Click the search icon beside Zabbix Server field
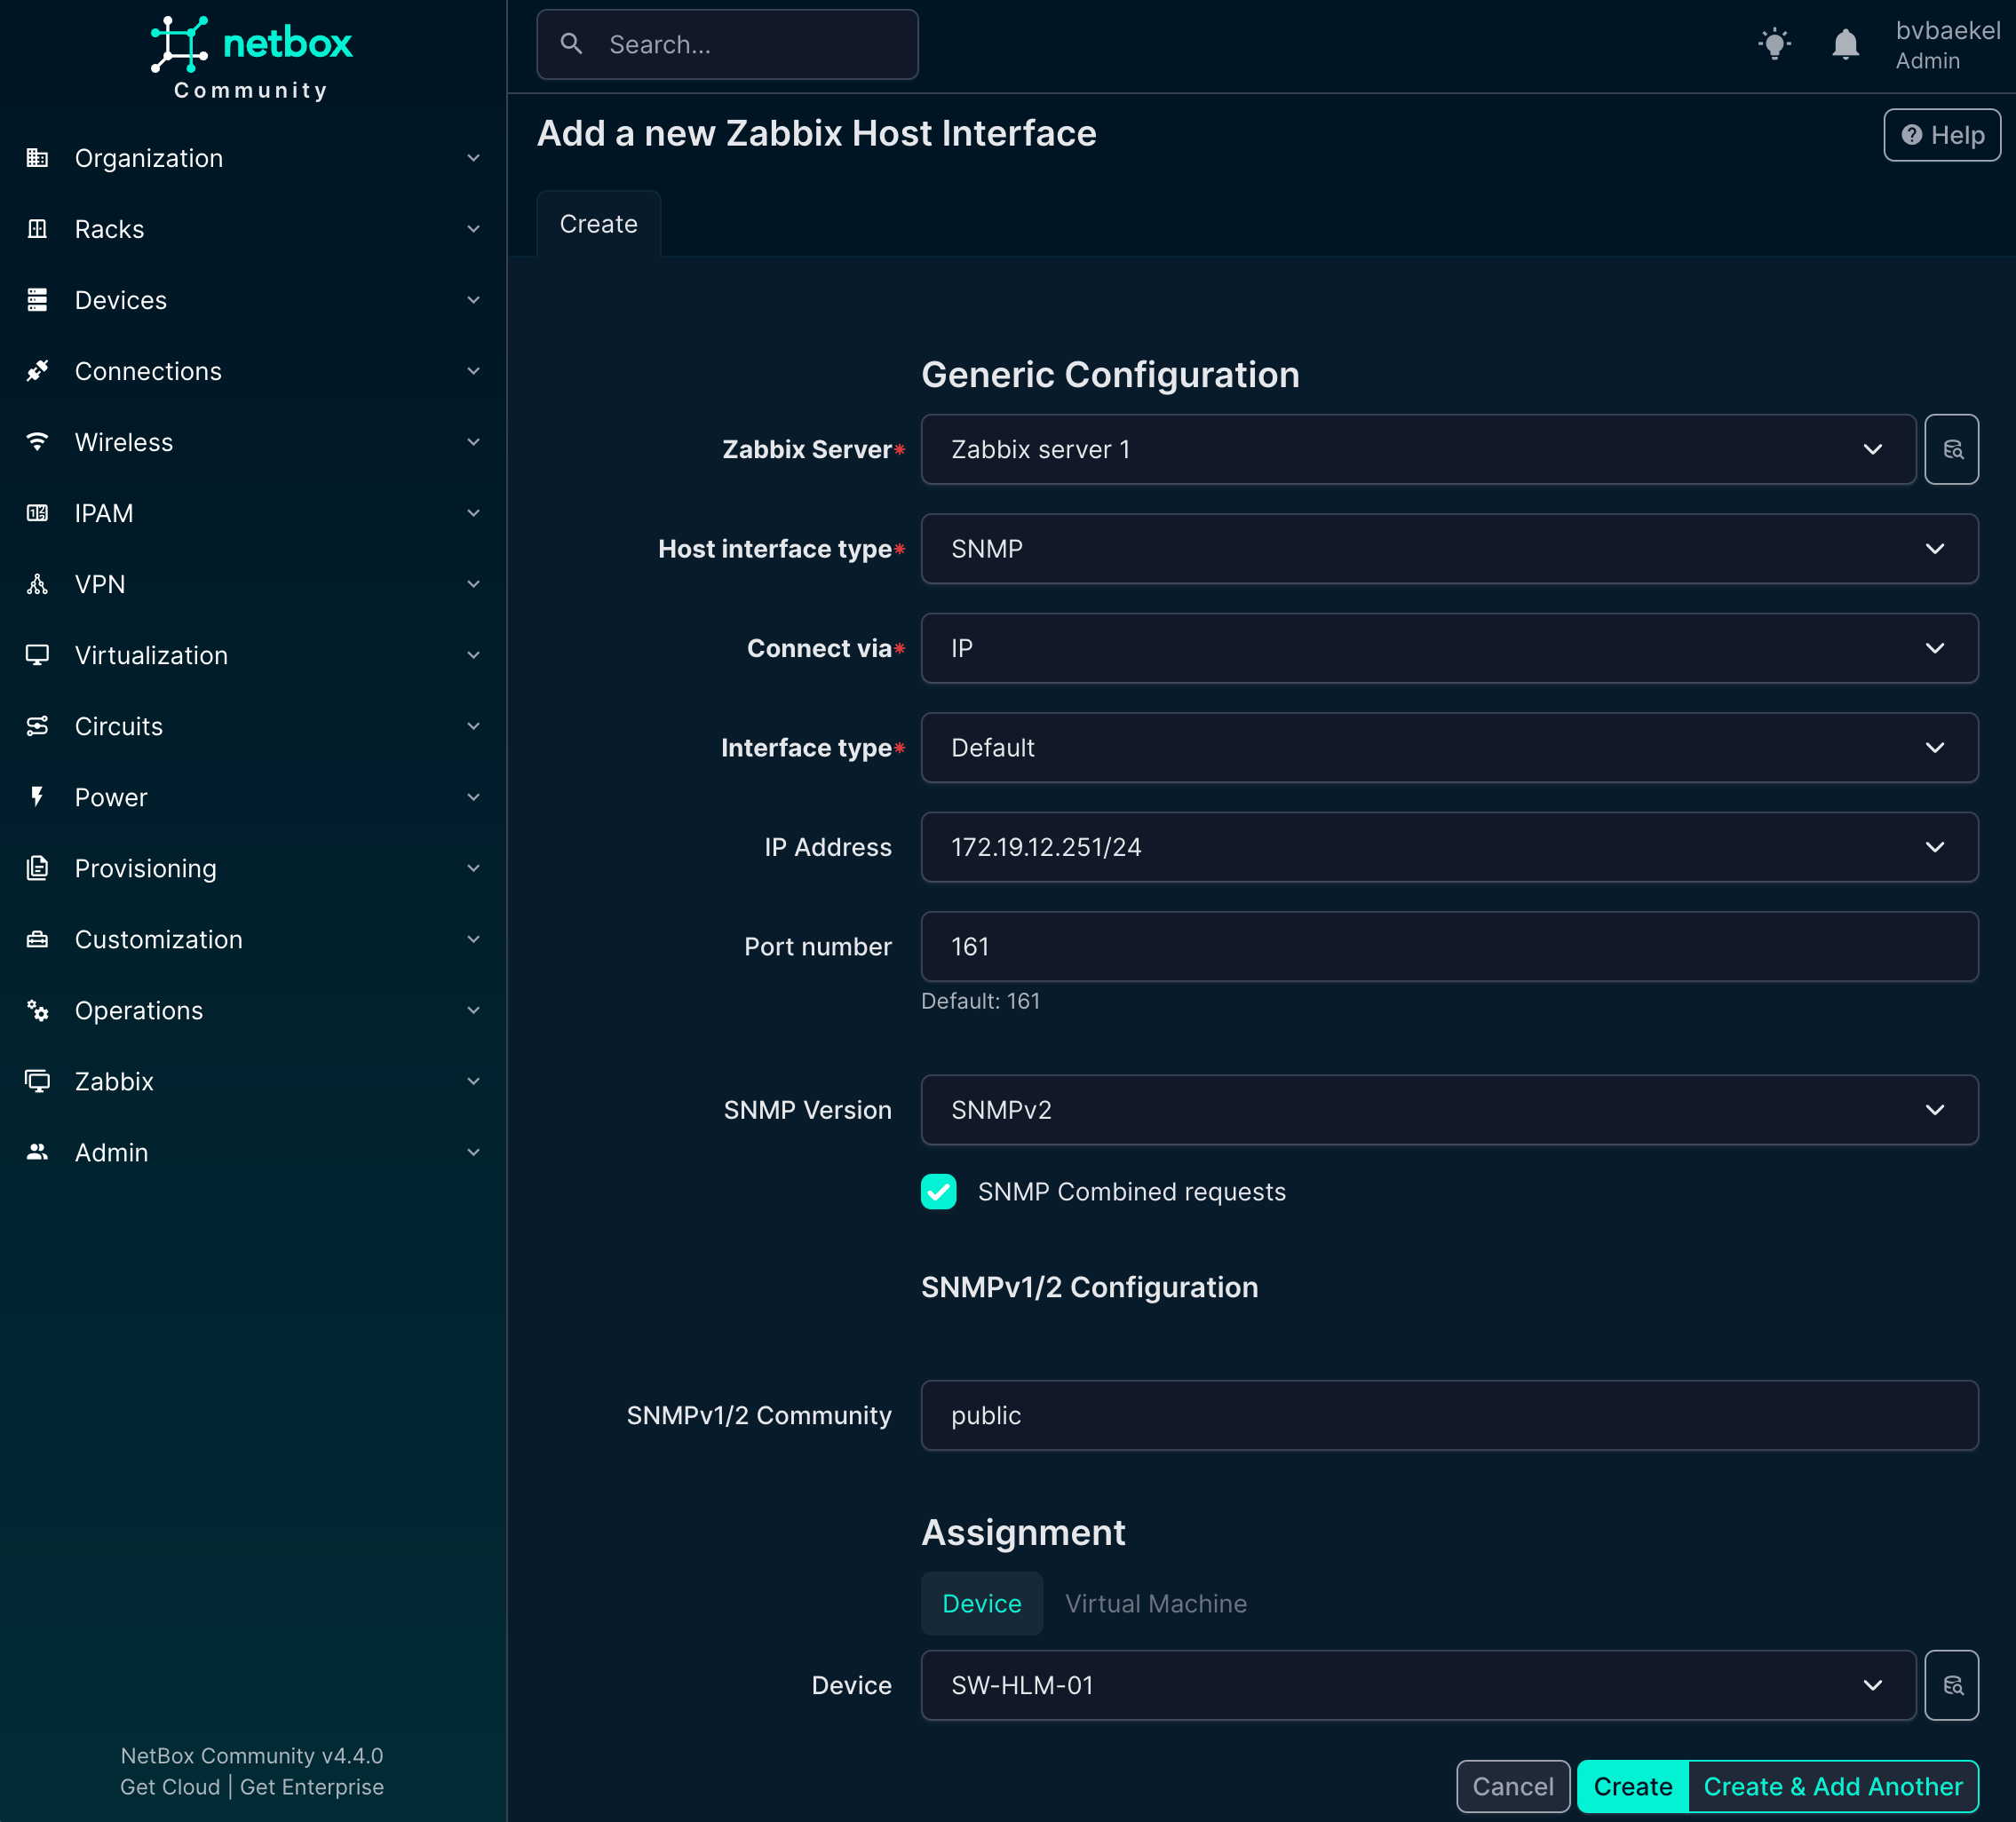This screenshot has width=2016, height=1822. pyautogui.click(x=1951, y=449)
